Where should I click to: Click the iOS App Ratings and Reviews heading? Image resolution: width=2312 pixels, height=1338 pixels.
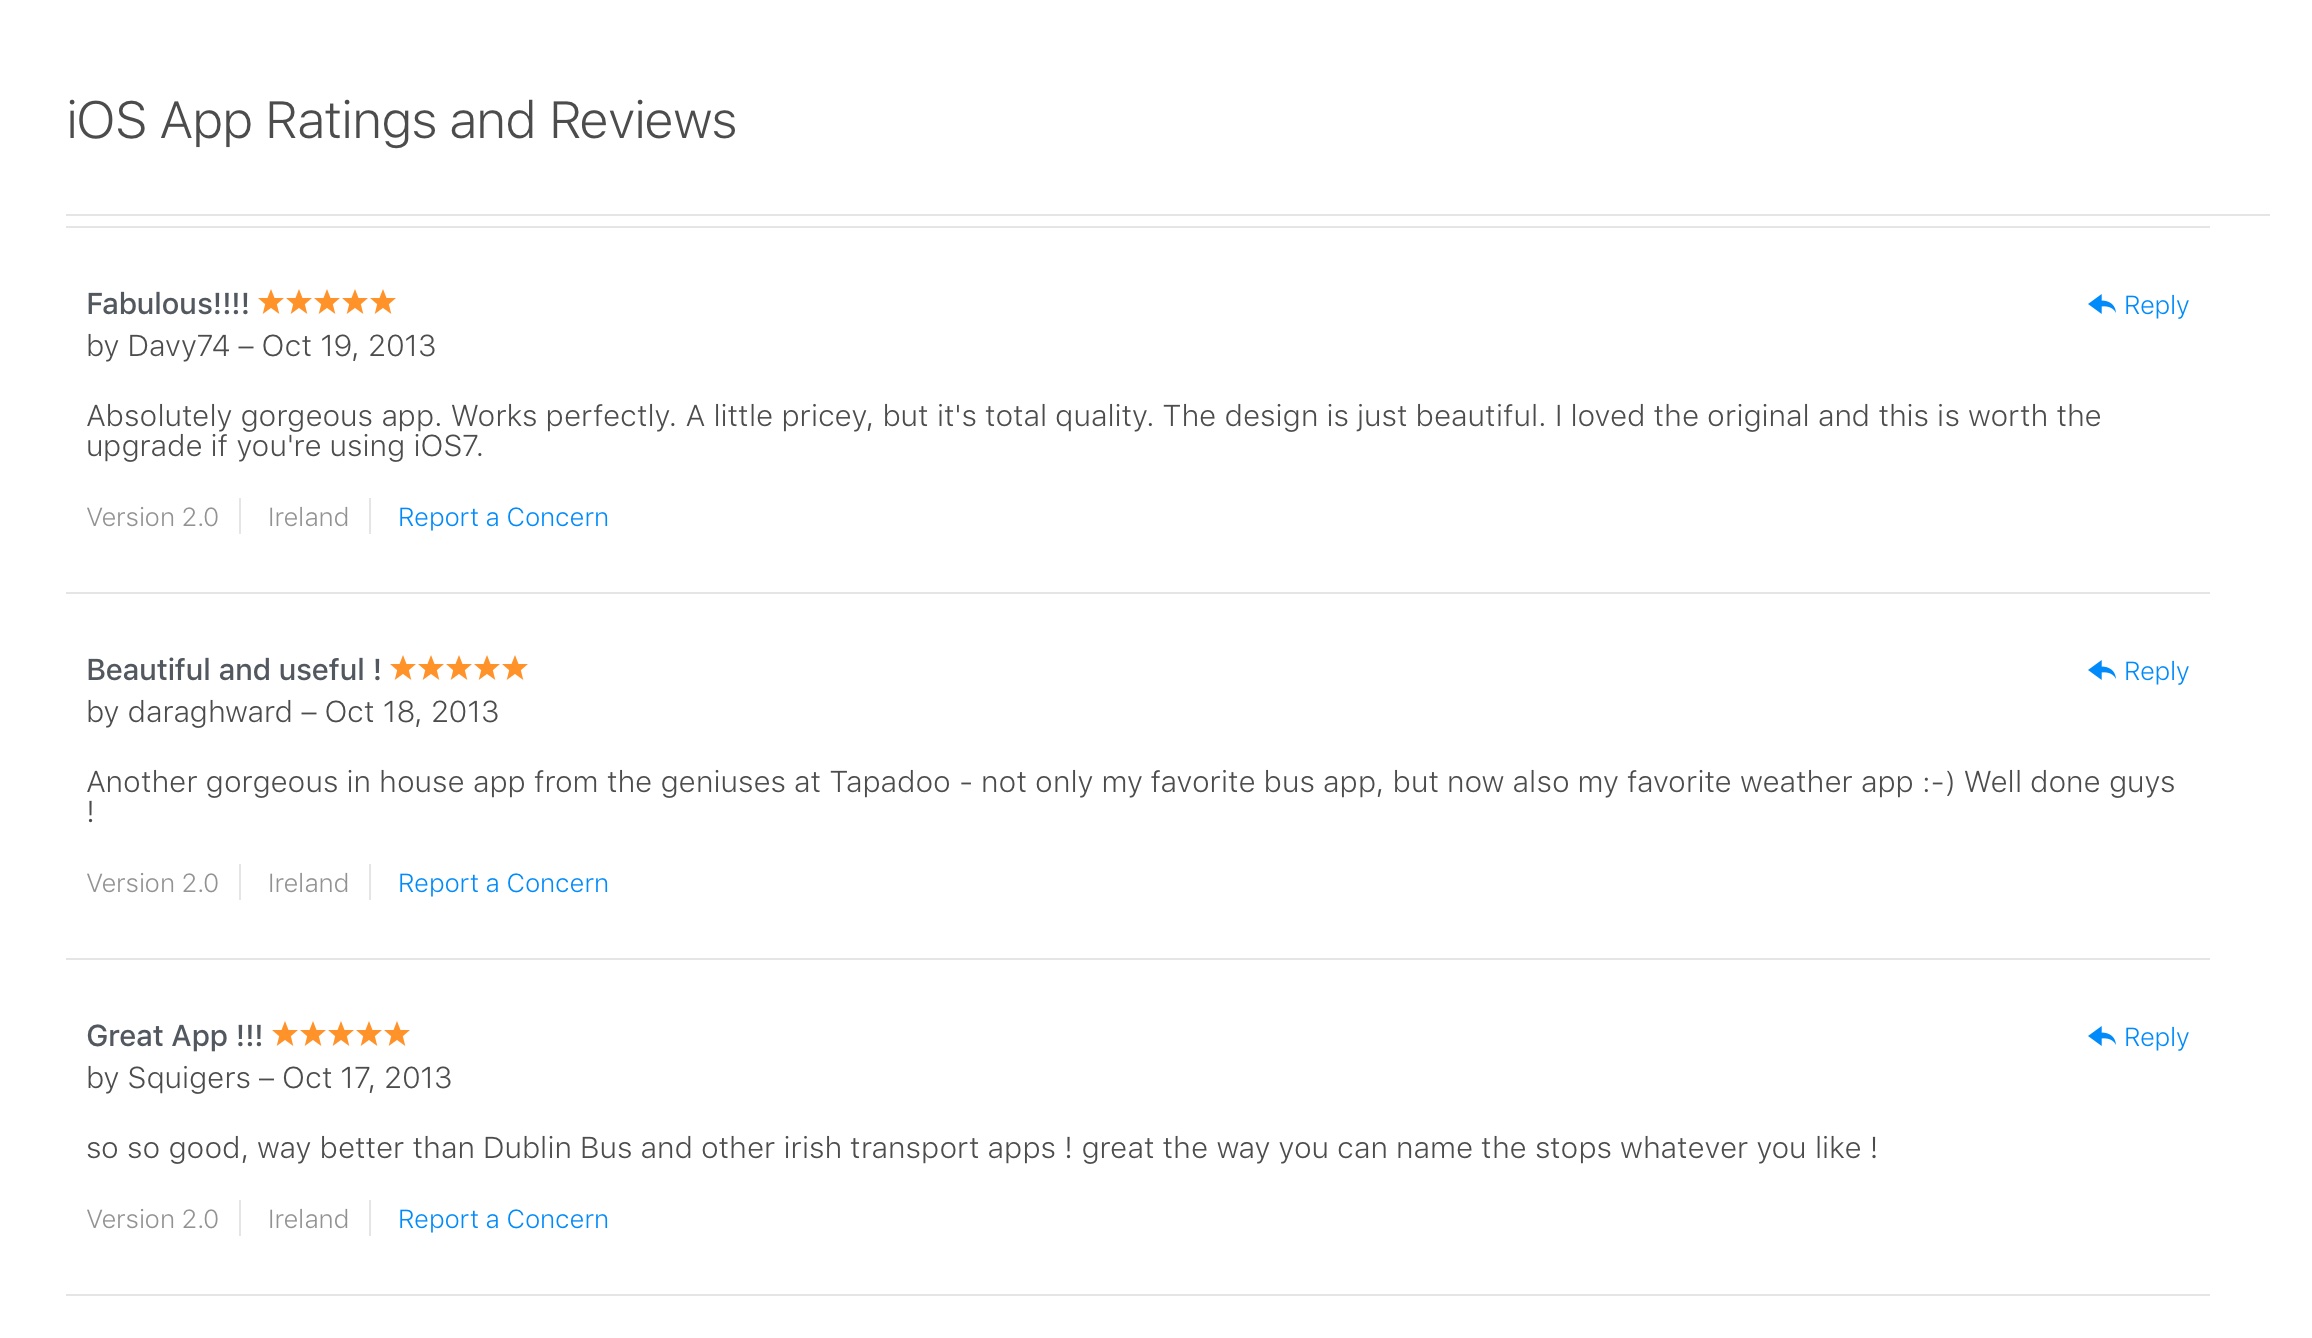pos(401,120)
